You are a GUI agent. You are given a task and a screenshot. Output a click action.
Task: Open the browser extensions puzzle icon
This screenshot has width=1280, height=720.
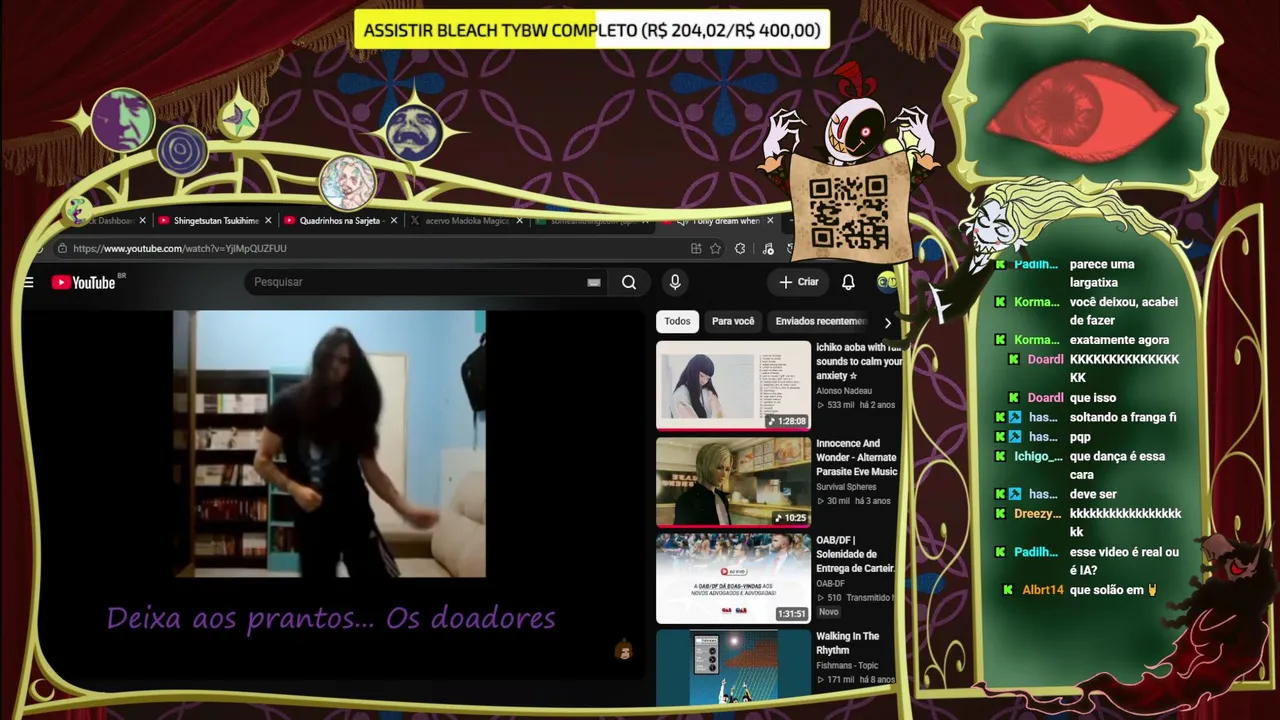(x=740, y=248)
